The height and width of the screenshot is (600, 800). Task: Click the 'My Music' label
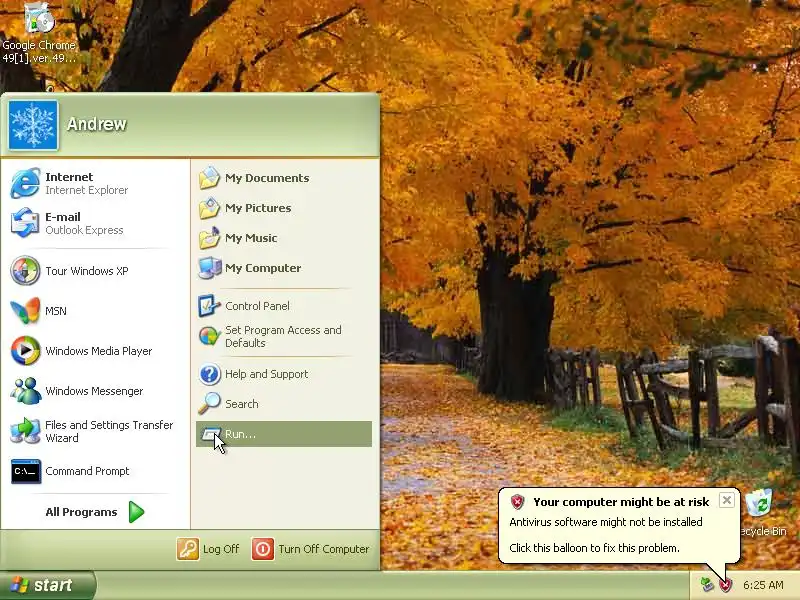[251, 238]
